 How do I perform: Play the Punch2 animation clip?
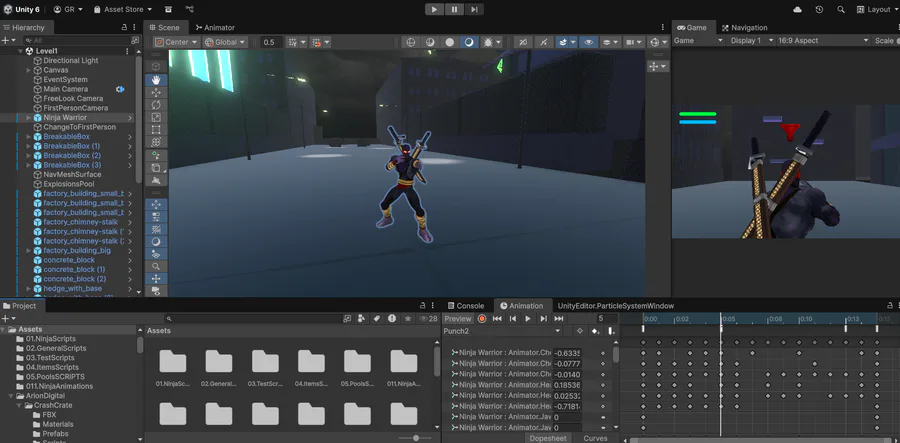[x=528, y=318]
